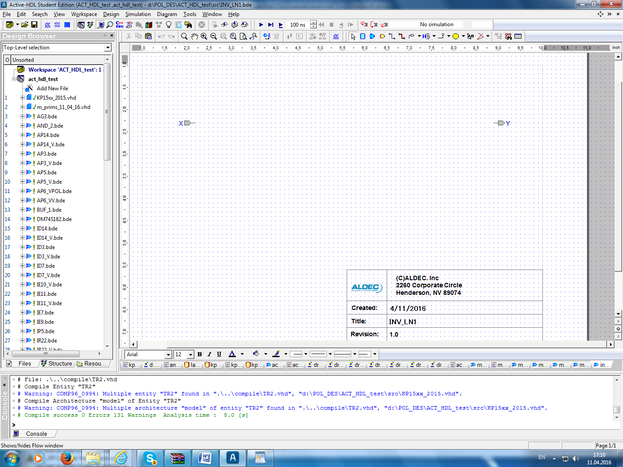Click the Firefox icon in the taskbar
This screenshot has height=467, width=623.
65,456
